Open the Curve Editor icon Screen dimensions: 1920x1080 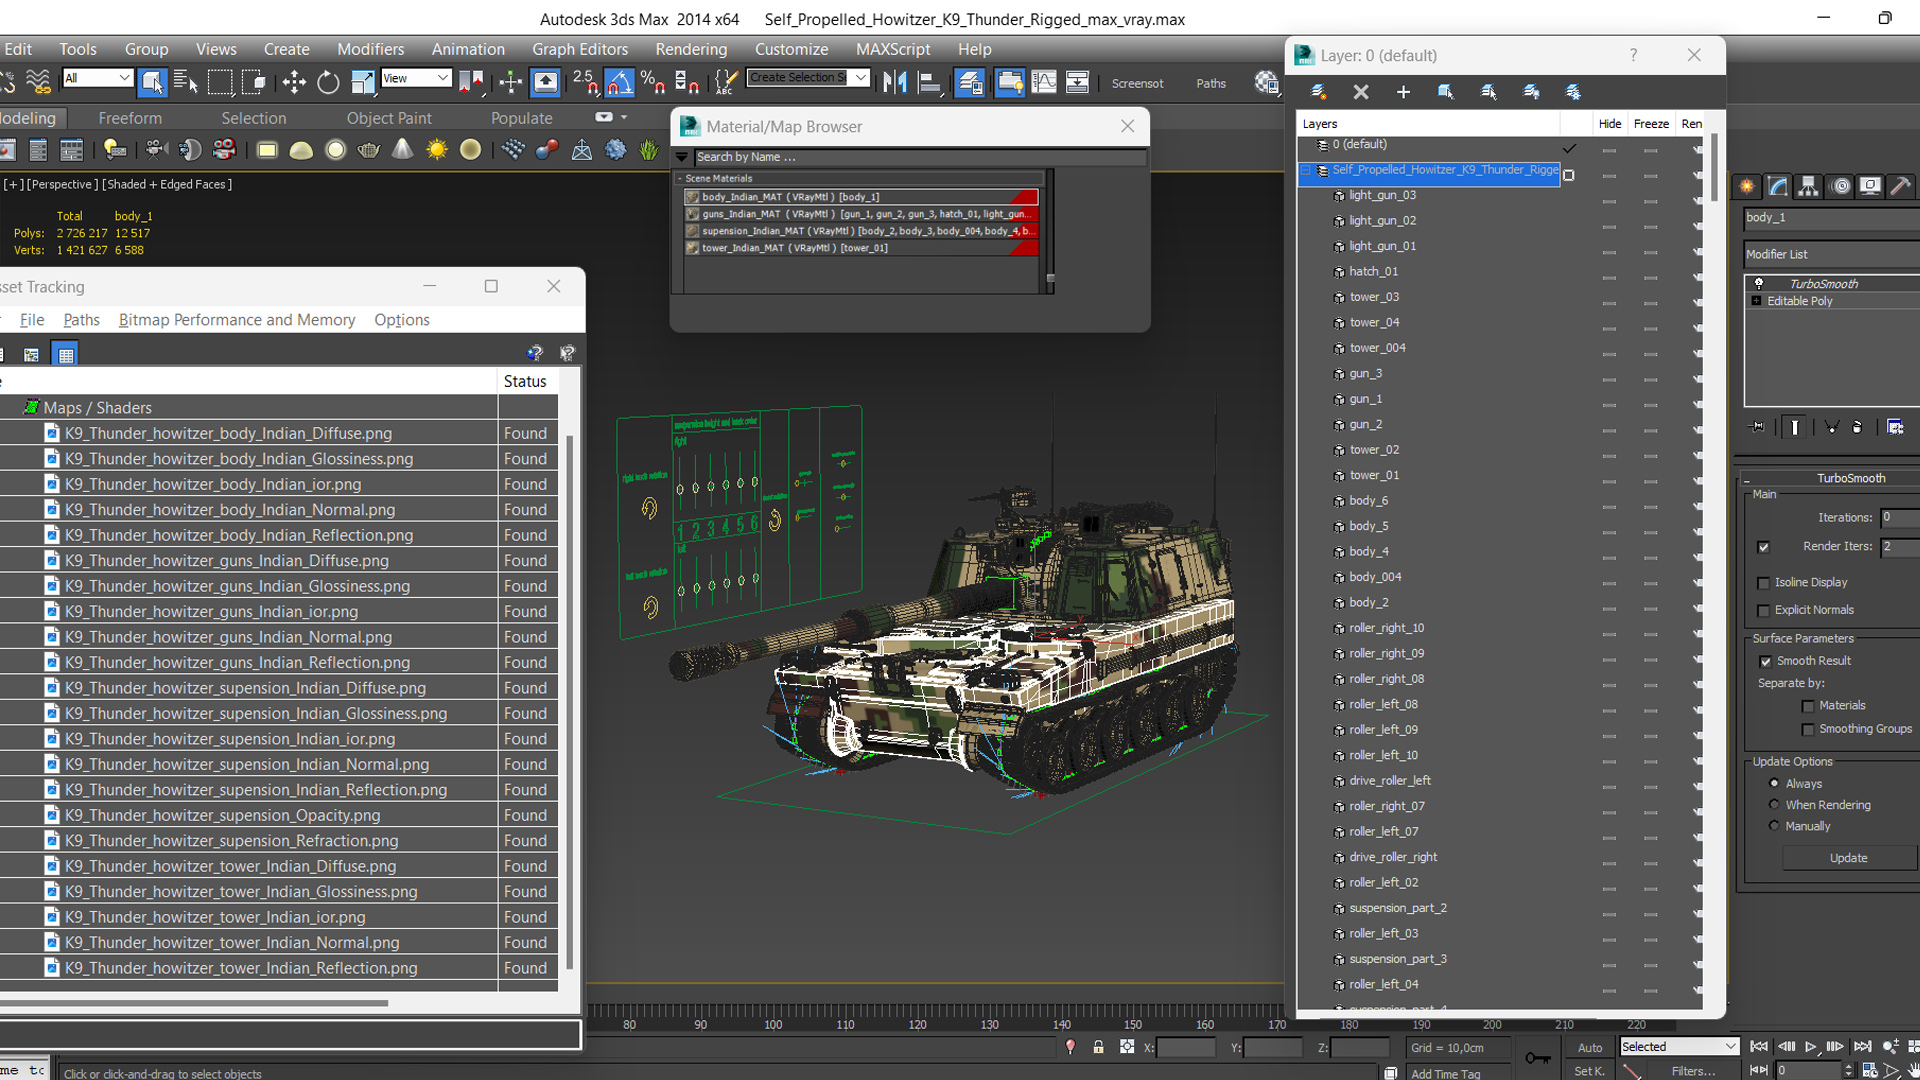pos(1043,82)
